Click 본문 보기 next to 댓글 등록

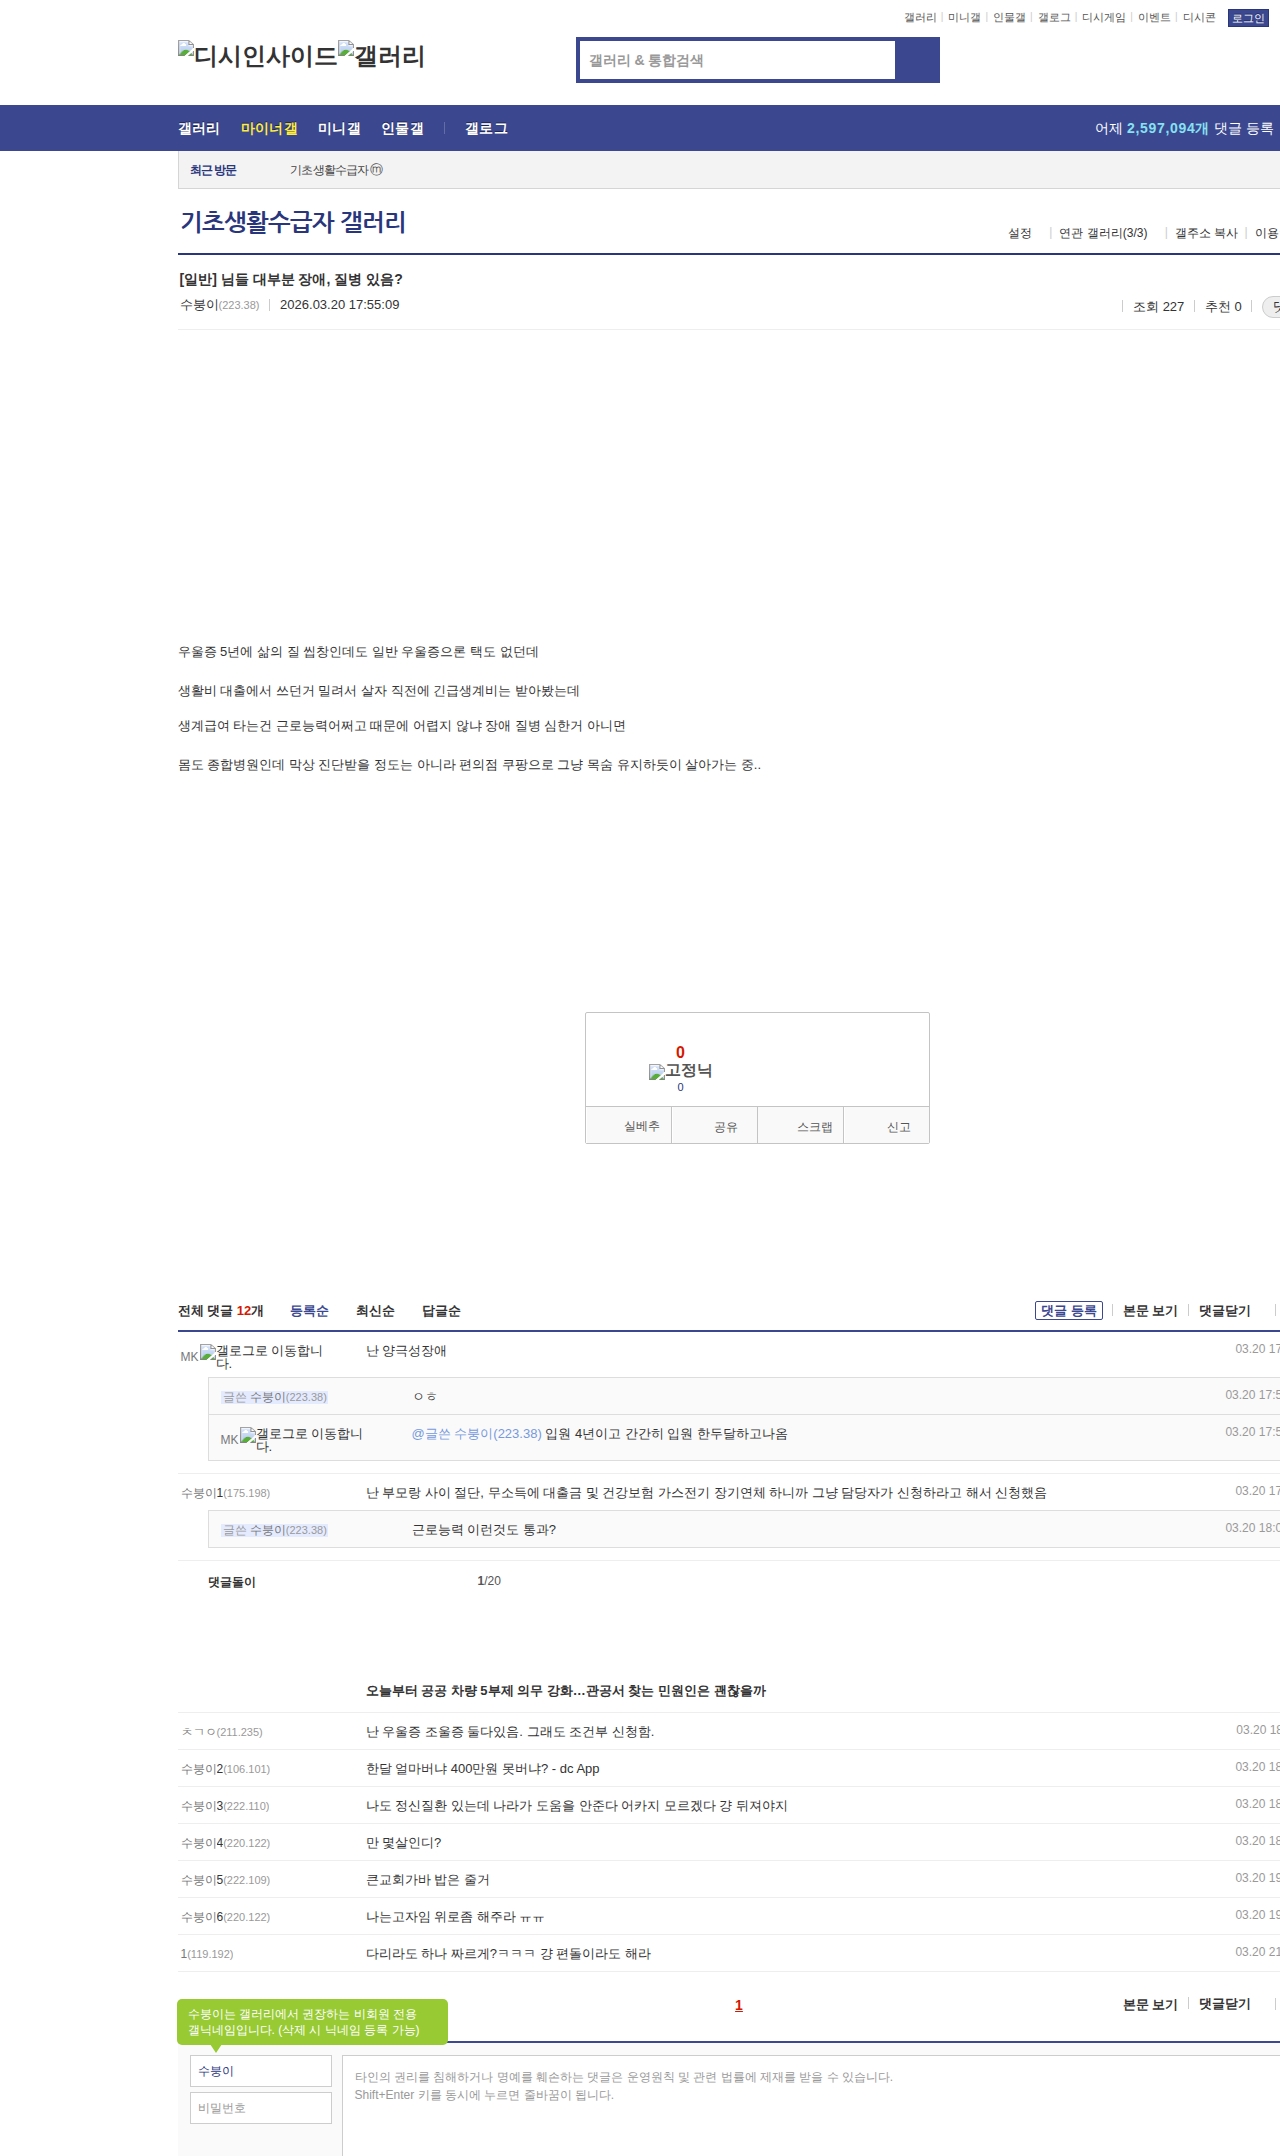pos(1150,1311)
